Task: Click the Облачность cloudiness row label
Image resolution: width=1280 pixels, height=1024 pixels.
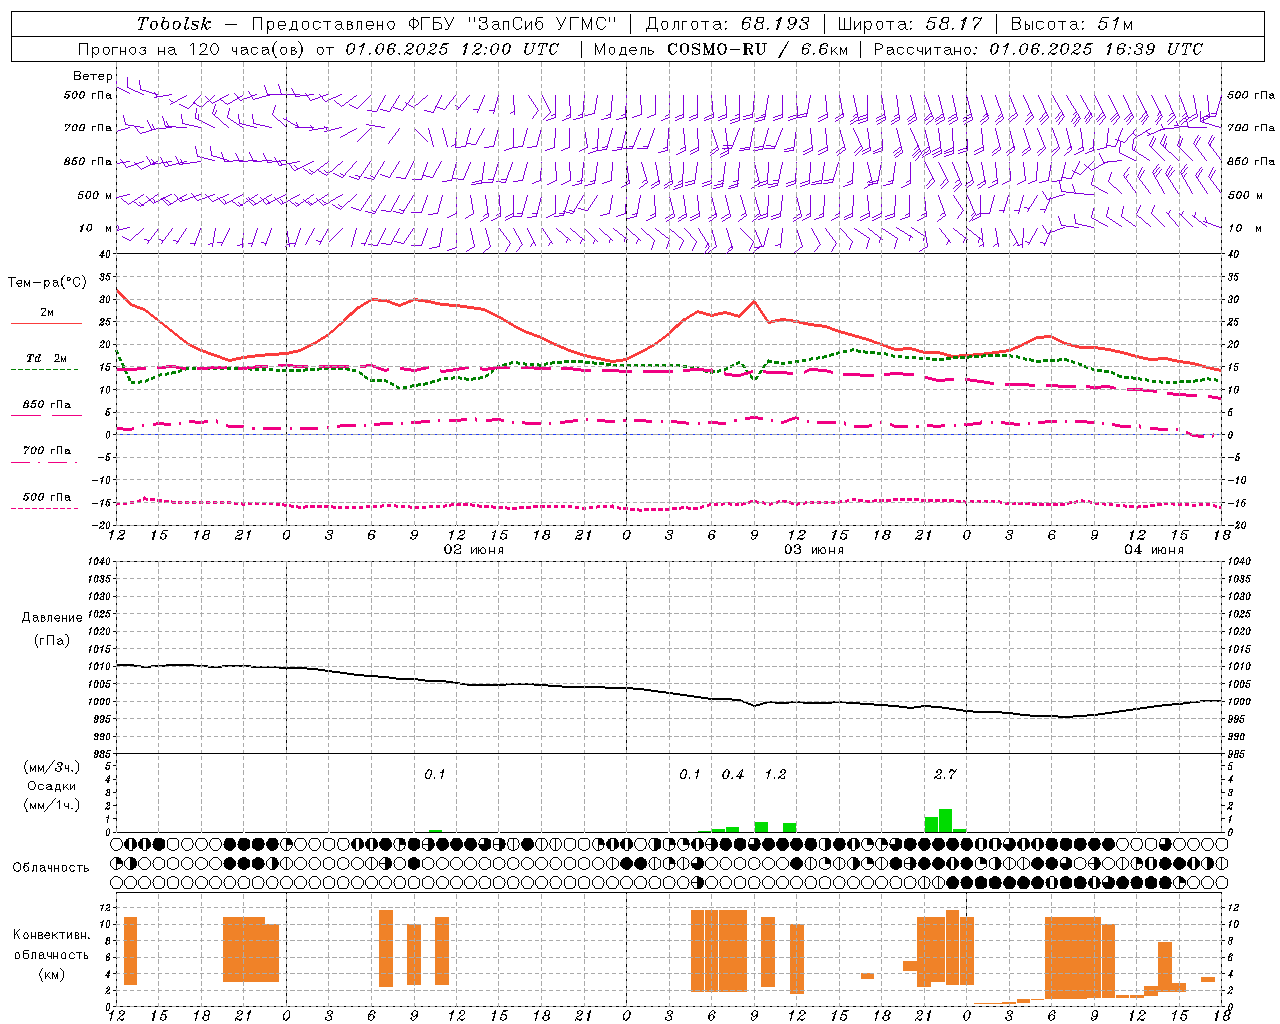Action: point(50,867)
